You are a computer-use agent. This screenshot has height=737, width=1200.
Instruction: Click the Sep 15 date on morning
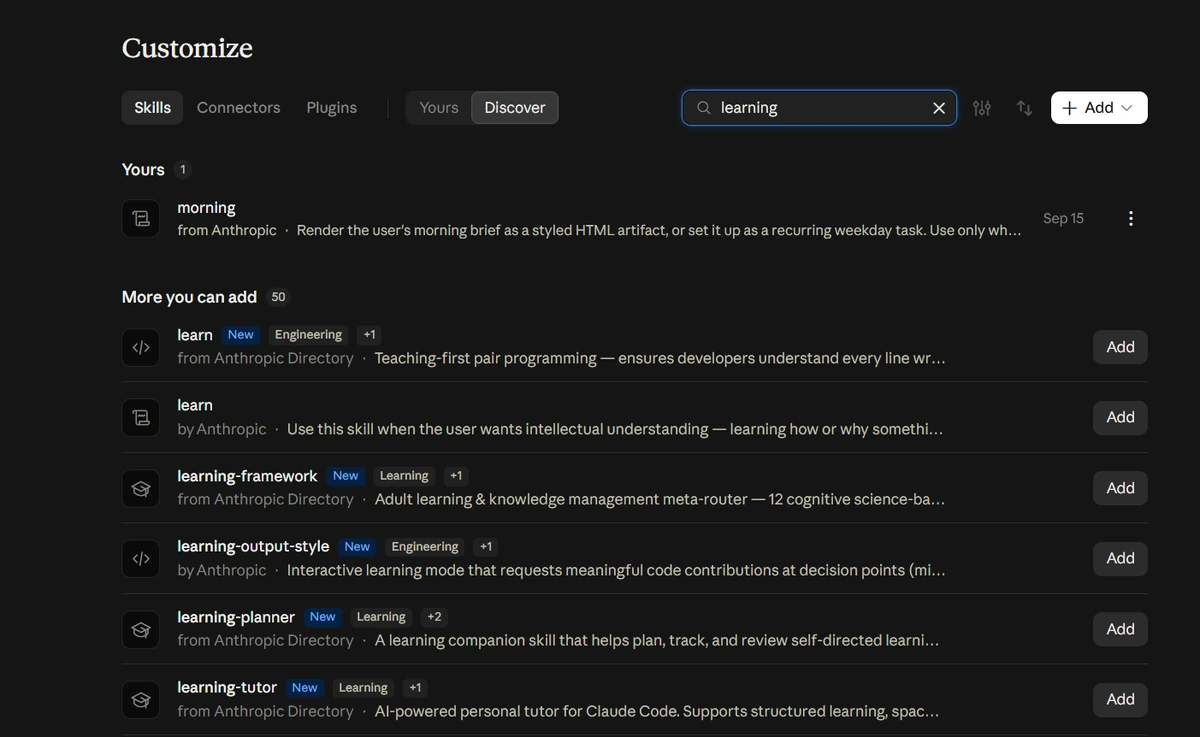click(x=1063, y=218)
